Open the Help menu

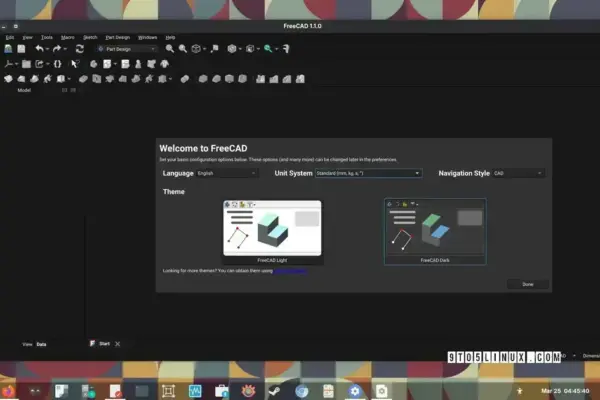pos(170,38)
